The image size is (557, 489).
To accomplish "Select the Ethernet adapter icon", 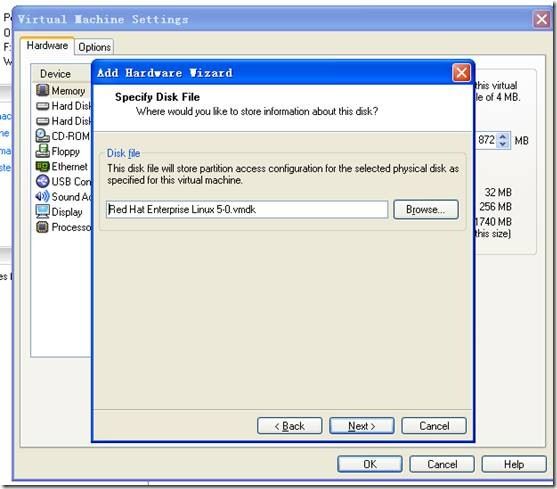I will pos(42,166).
